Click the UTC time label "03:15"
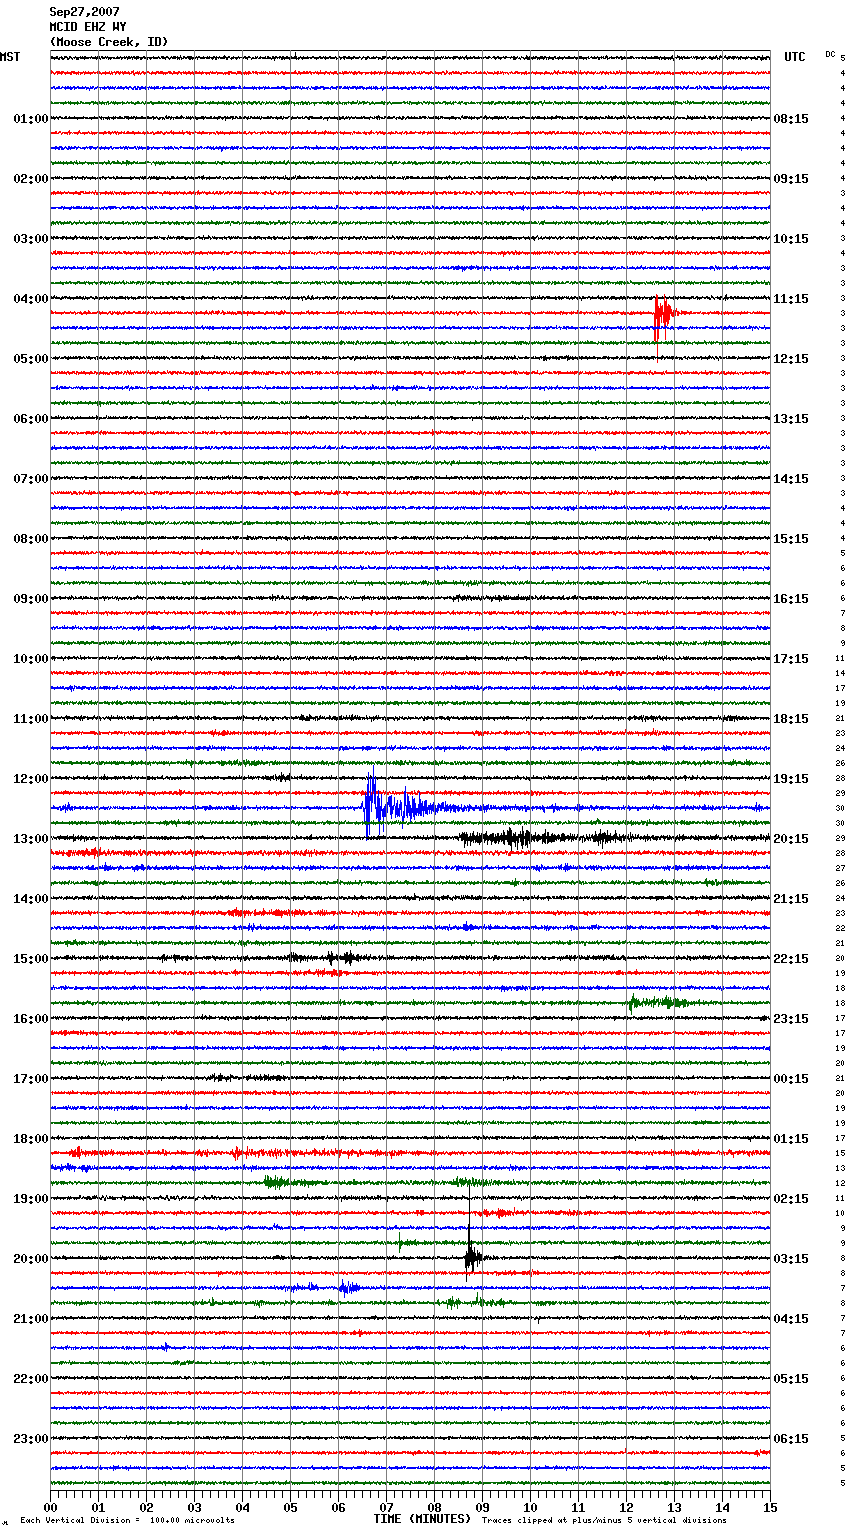Screen dimensions: 850x1534 coord(791,1259)
